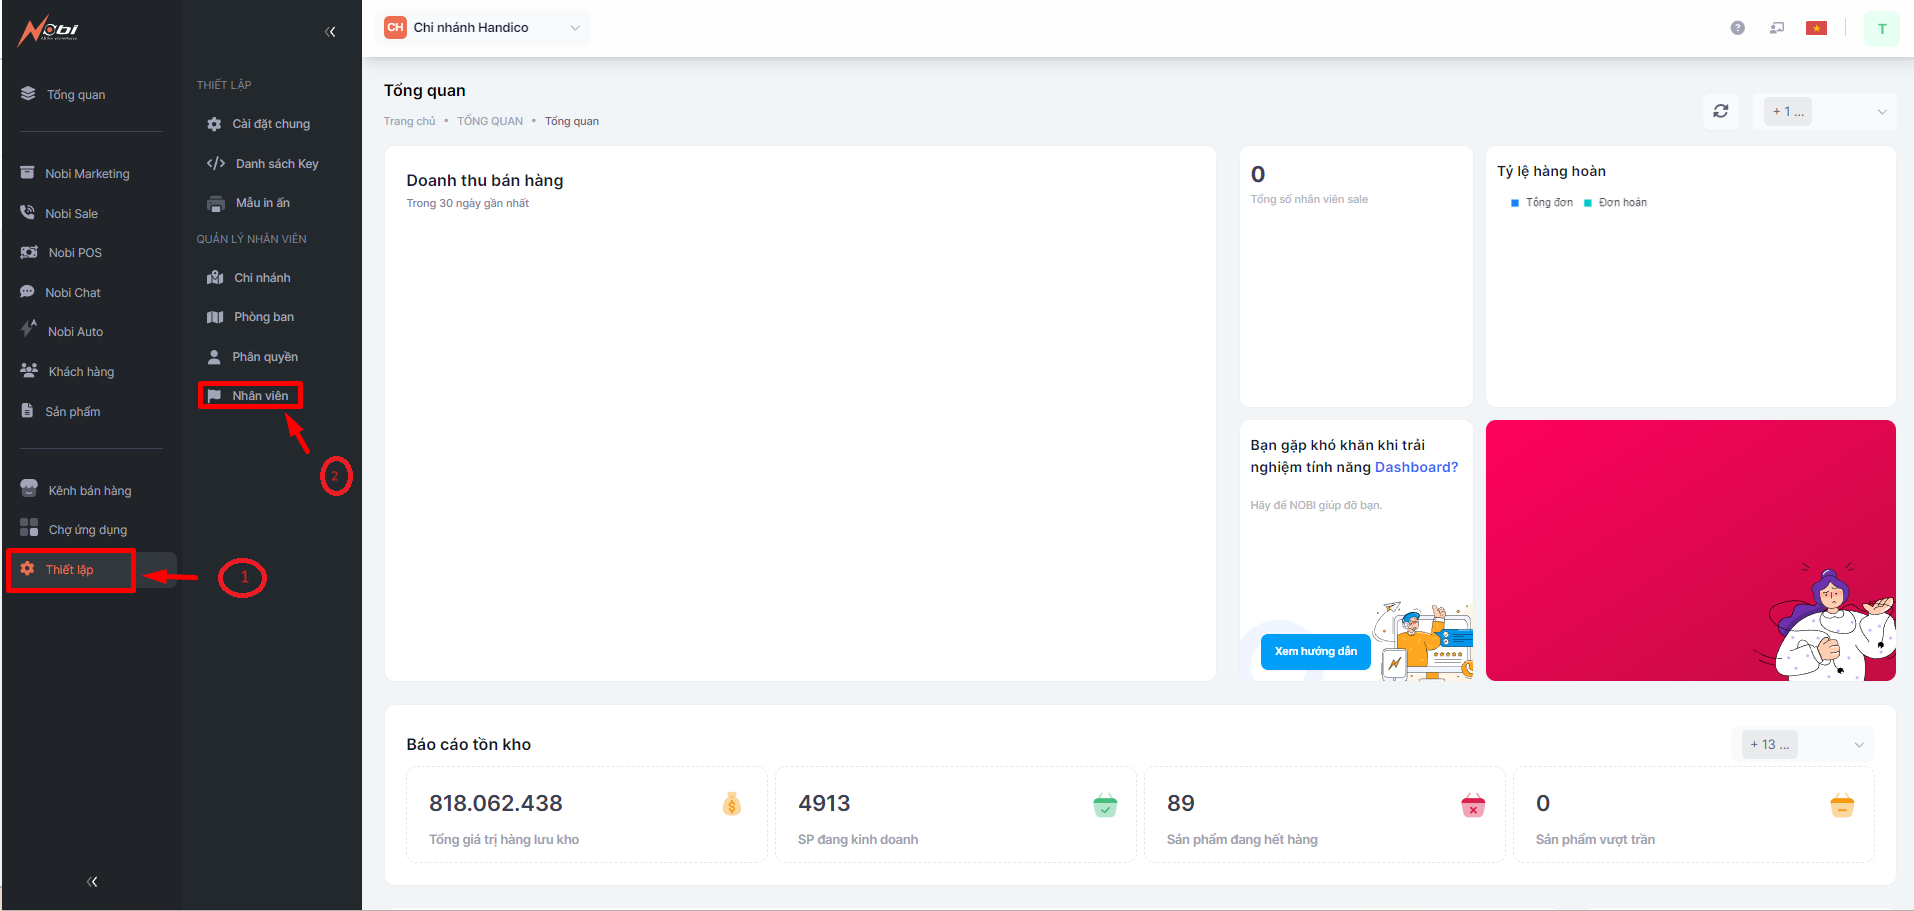This screenshot has width=1914, height=911.
Task: Open Nhân viên in settings menu
Action: pos(259,396)
